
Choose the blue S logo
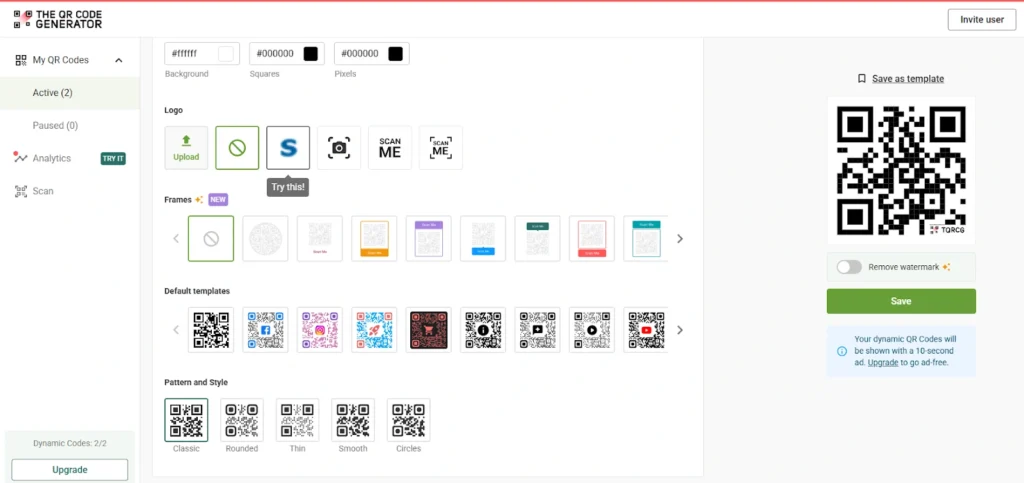pyautogui.click(x=288, y=148)
